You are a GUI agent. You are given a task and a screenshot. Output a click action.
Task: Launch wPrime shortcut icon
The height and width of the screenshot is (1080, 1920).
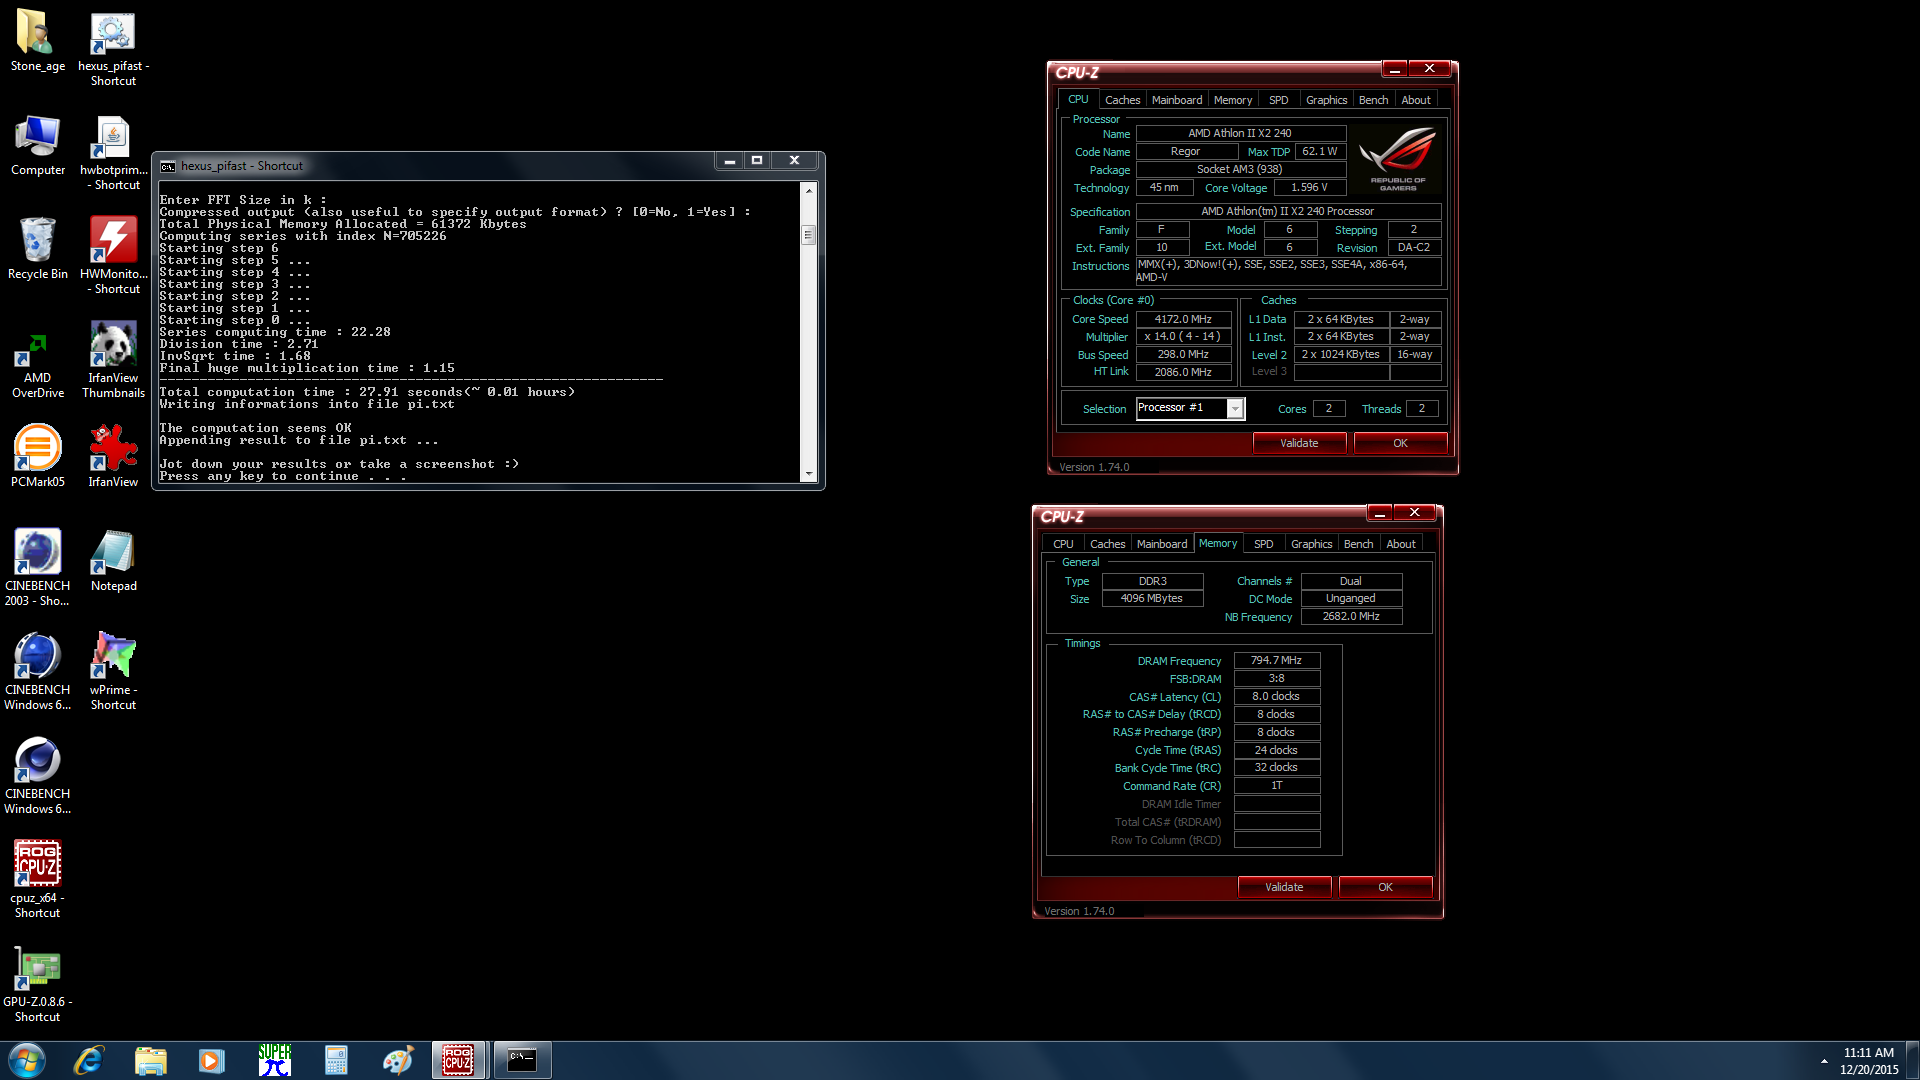pyautogui.click(x=113, y=672)
